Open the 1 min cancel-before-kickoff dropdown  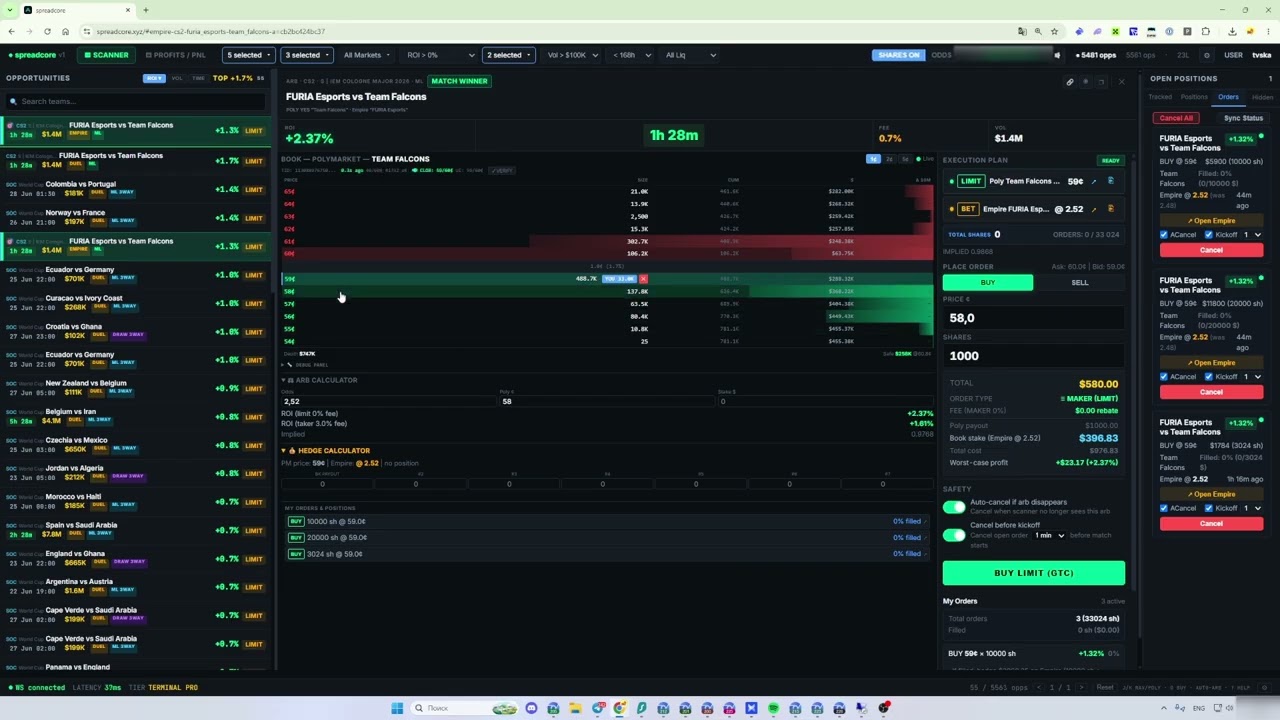[1048, 536]
